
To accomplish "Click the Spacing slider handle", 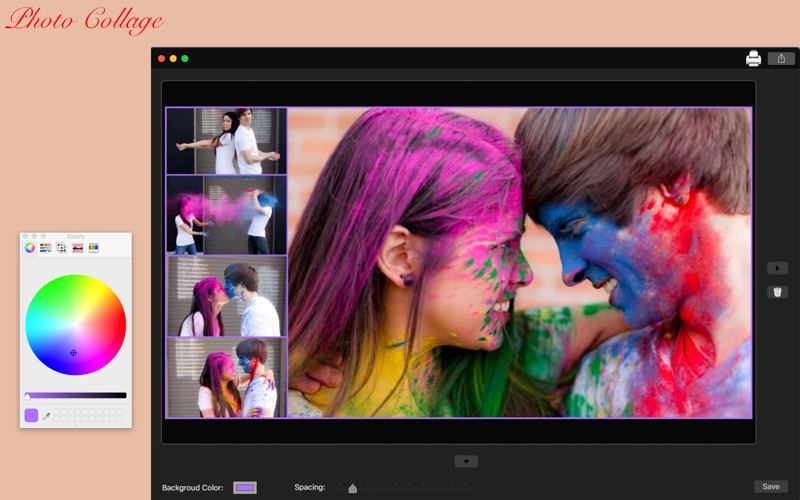I will pyautogui.click(x=352, y=488).
